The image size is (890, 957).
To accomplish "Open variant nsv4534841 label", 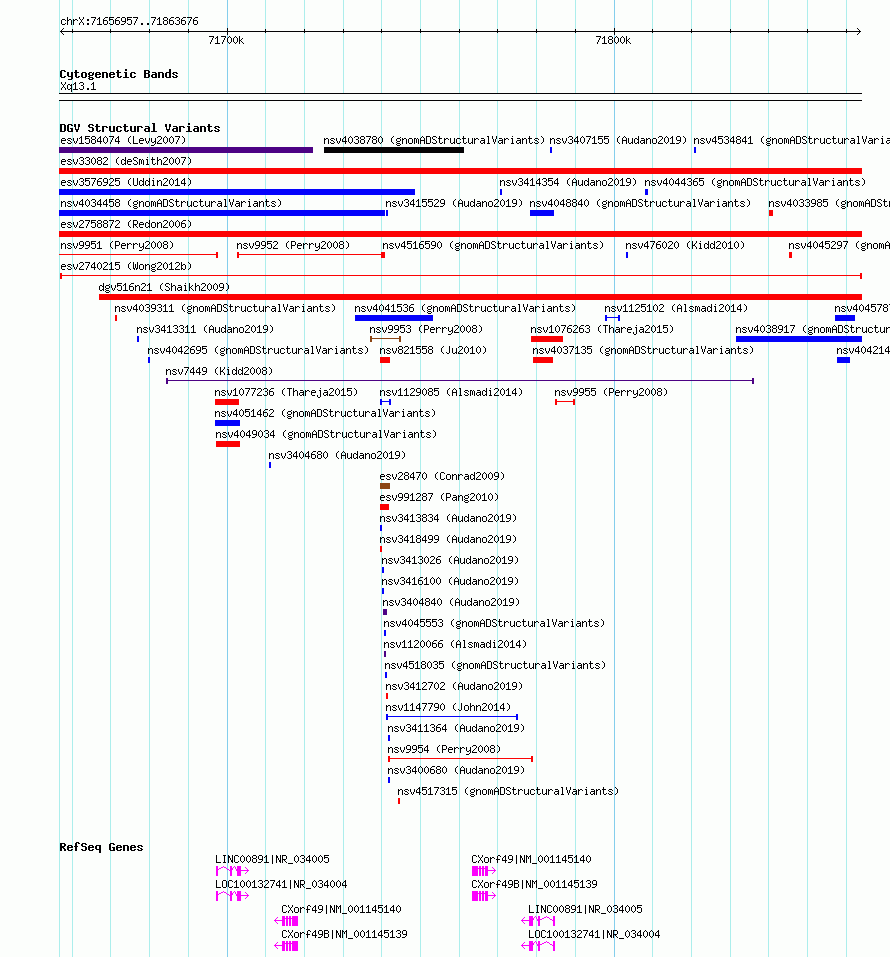I will tap(791, 140).
